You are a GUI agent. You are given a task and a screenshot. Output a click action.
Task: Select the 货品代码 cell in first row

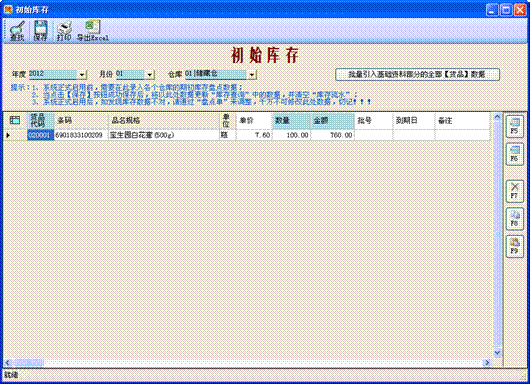coord(41,135)
